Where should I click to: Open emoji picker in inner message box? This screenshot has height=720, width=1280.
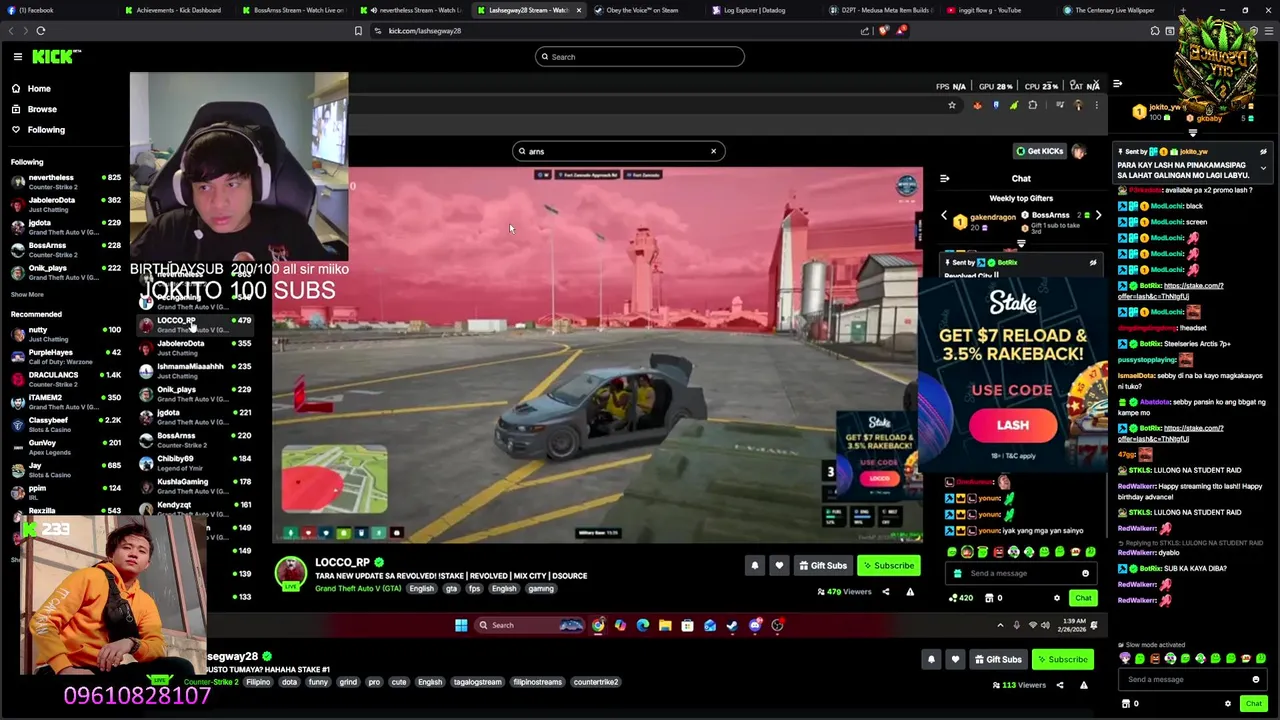pyautogui.click(x=1085, y=574)
